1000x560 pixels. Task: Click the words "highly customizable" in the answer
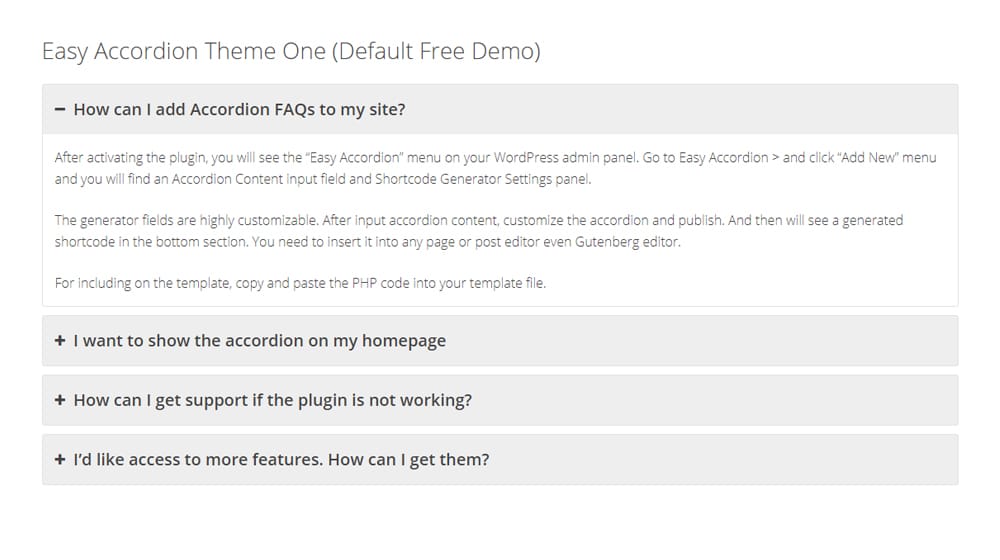click(257, 220)
